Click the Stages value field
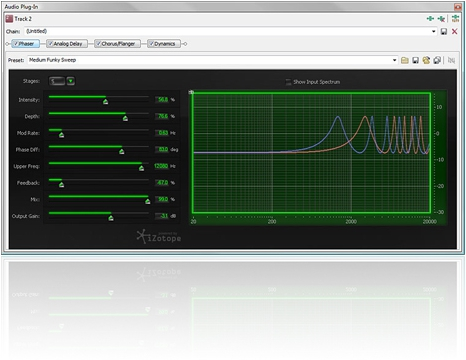466x360 pixels. tap(57, 81)
